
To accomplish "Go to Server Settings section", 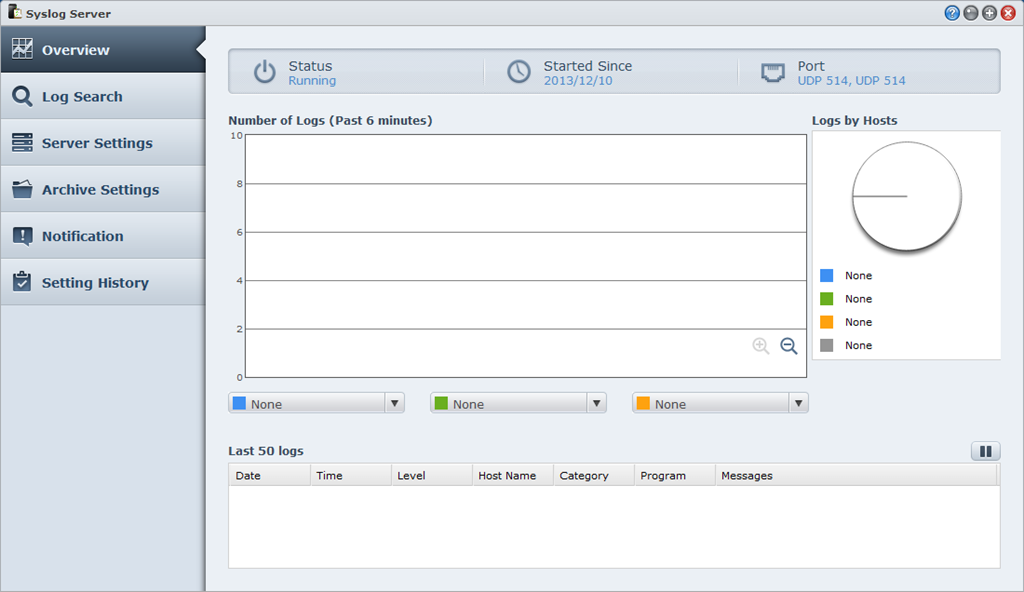I will click(x=97, y=143).
